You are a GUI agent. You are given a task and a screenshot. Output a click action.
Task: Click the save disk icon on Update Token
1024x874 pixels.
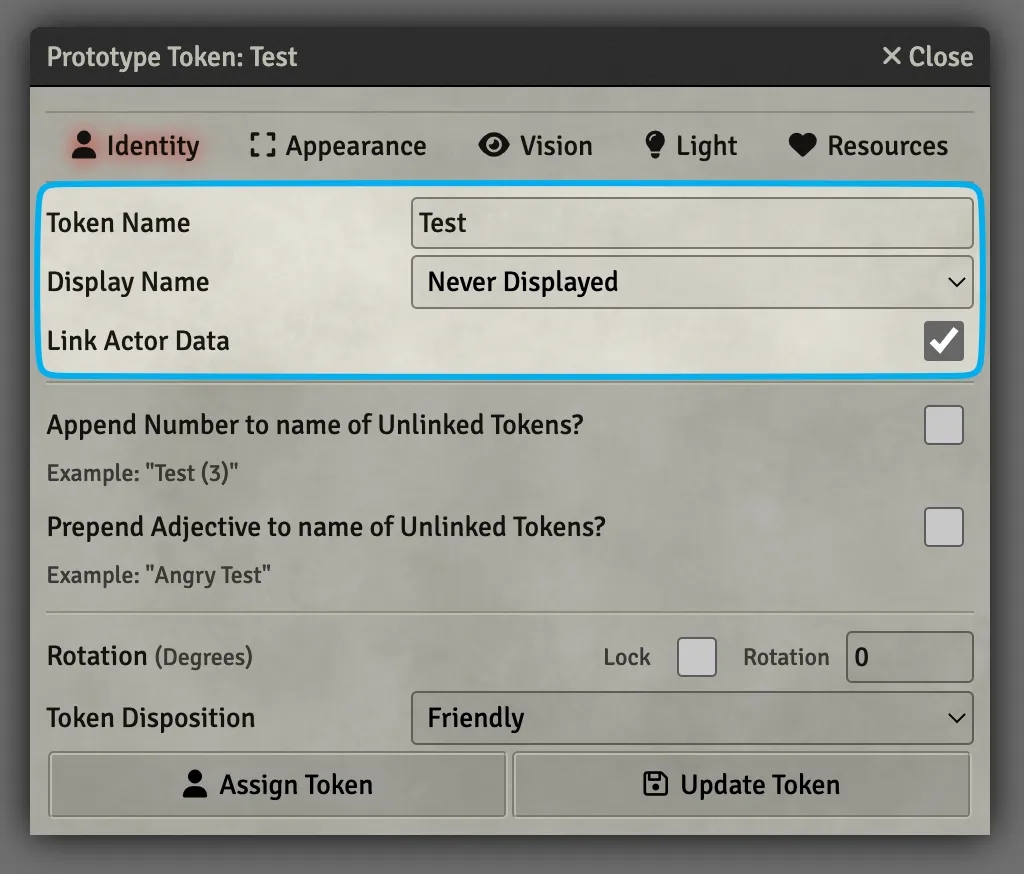655,785
